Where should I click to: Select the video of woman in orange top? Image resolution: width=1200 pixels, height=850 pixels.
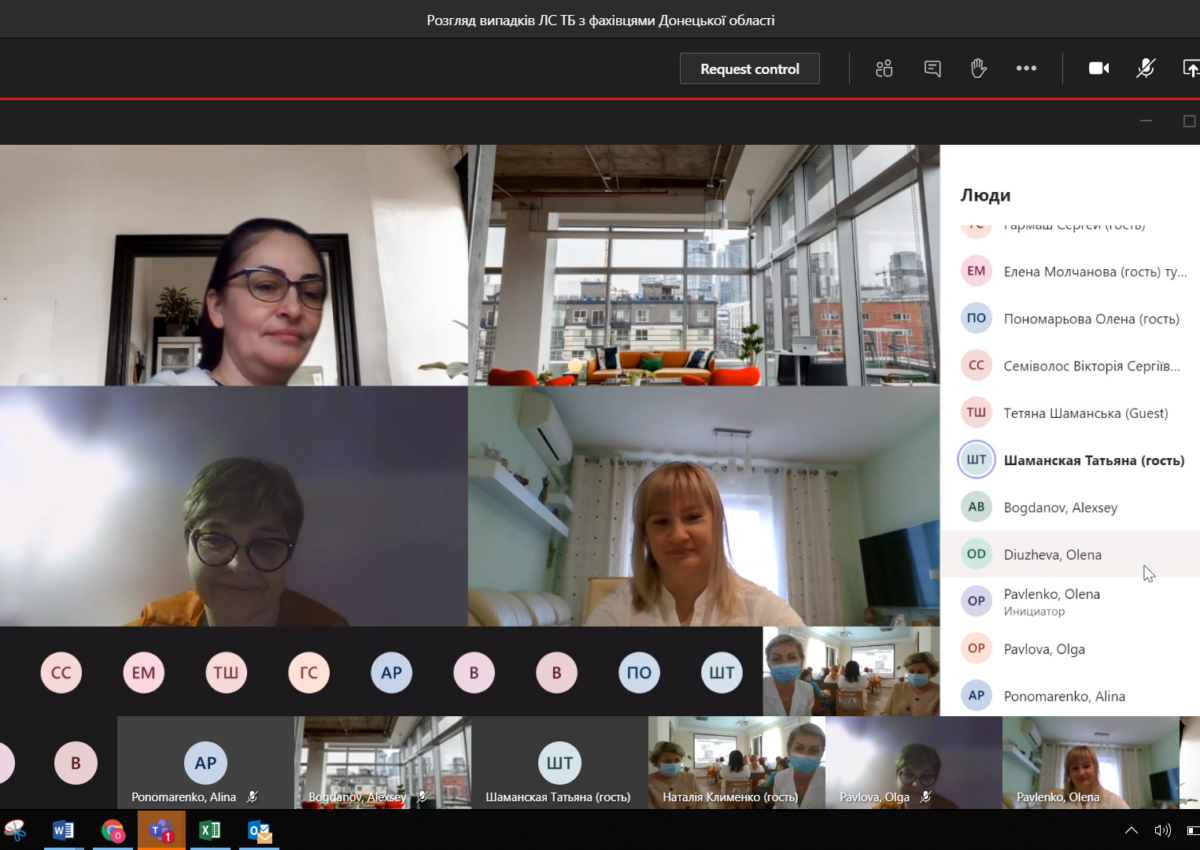pos(233,507)
